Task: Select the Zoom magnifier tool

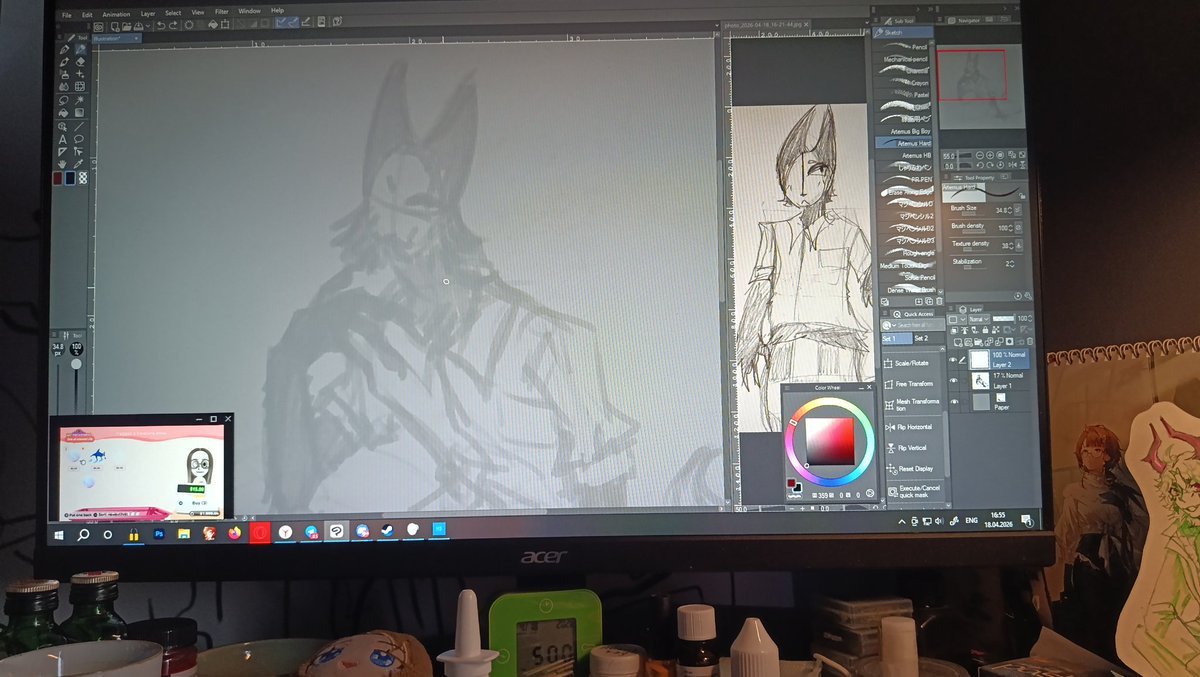Action: tap(62, 127)
